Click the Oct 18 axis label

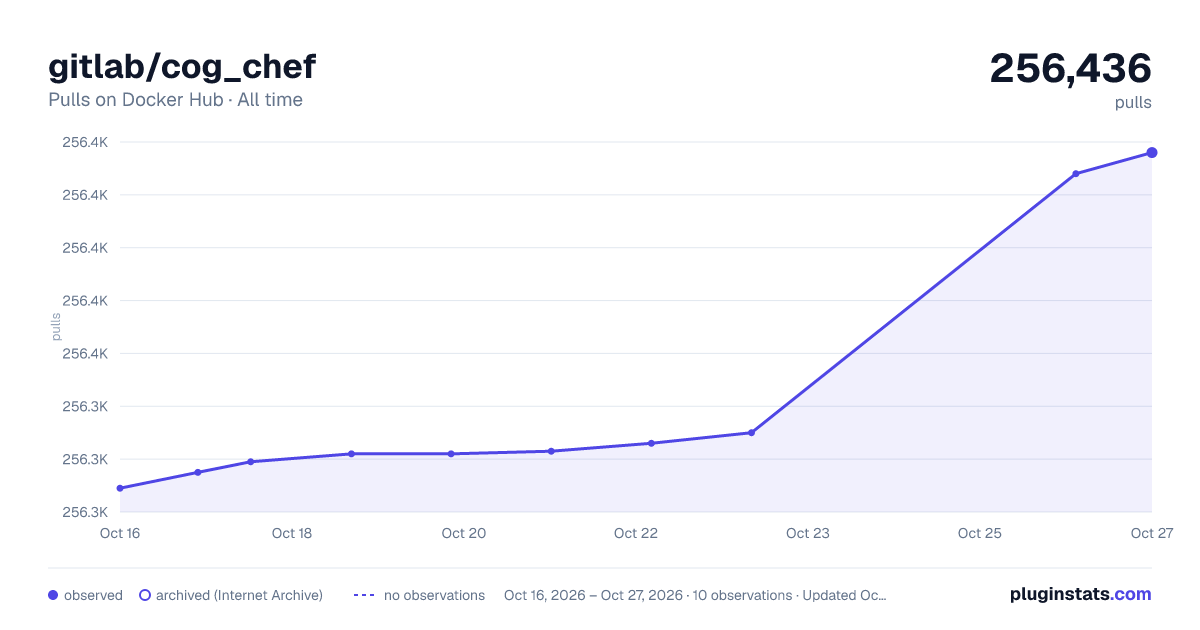point(292,533)
